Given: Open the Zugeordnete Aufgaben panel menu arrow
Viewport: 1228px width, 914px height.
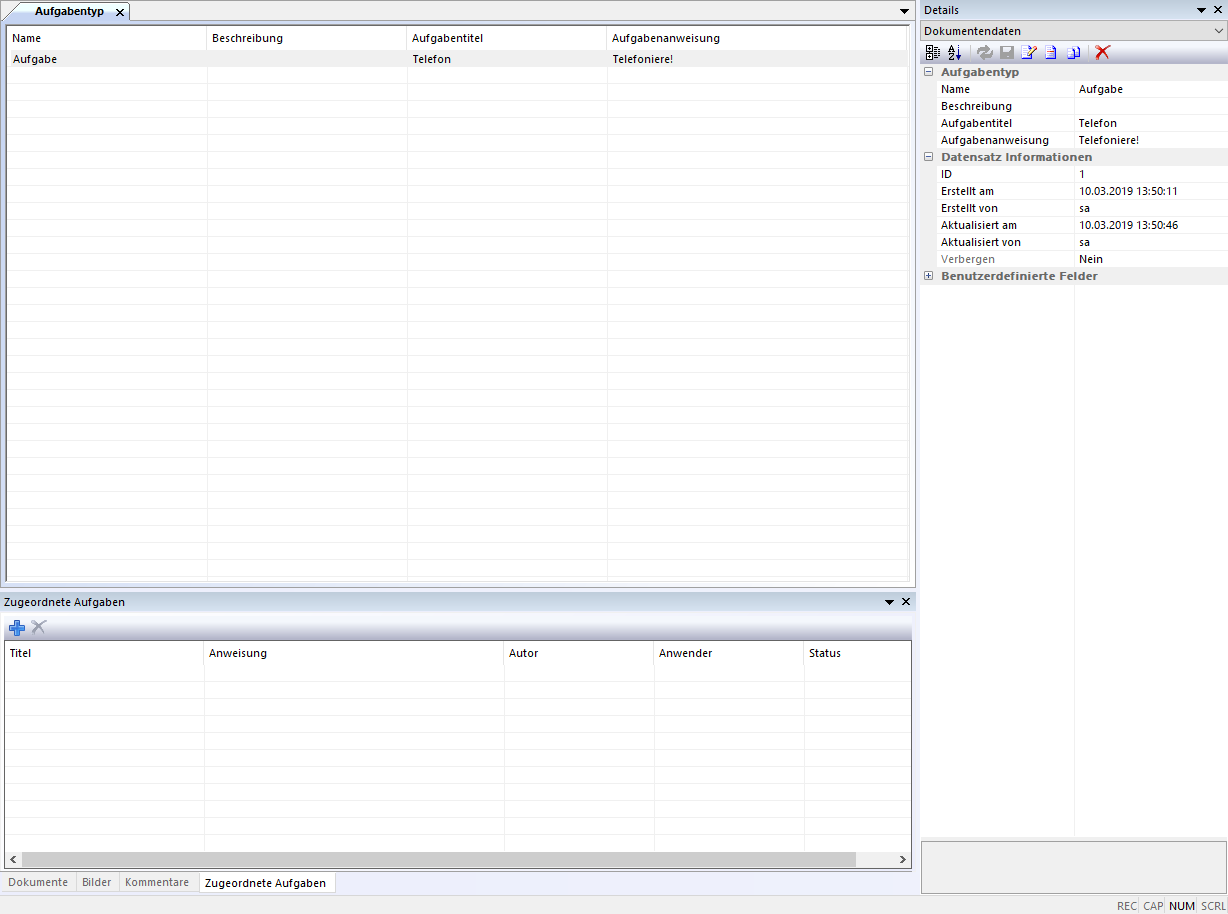Looking at the screenshot, I should [x=889, y=602].
